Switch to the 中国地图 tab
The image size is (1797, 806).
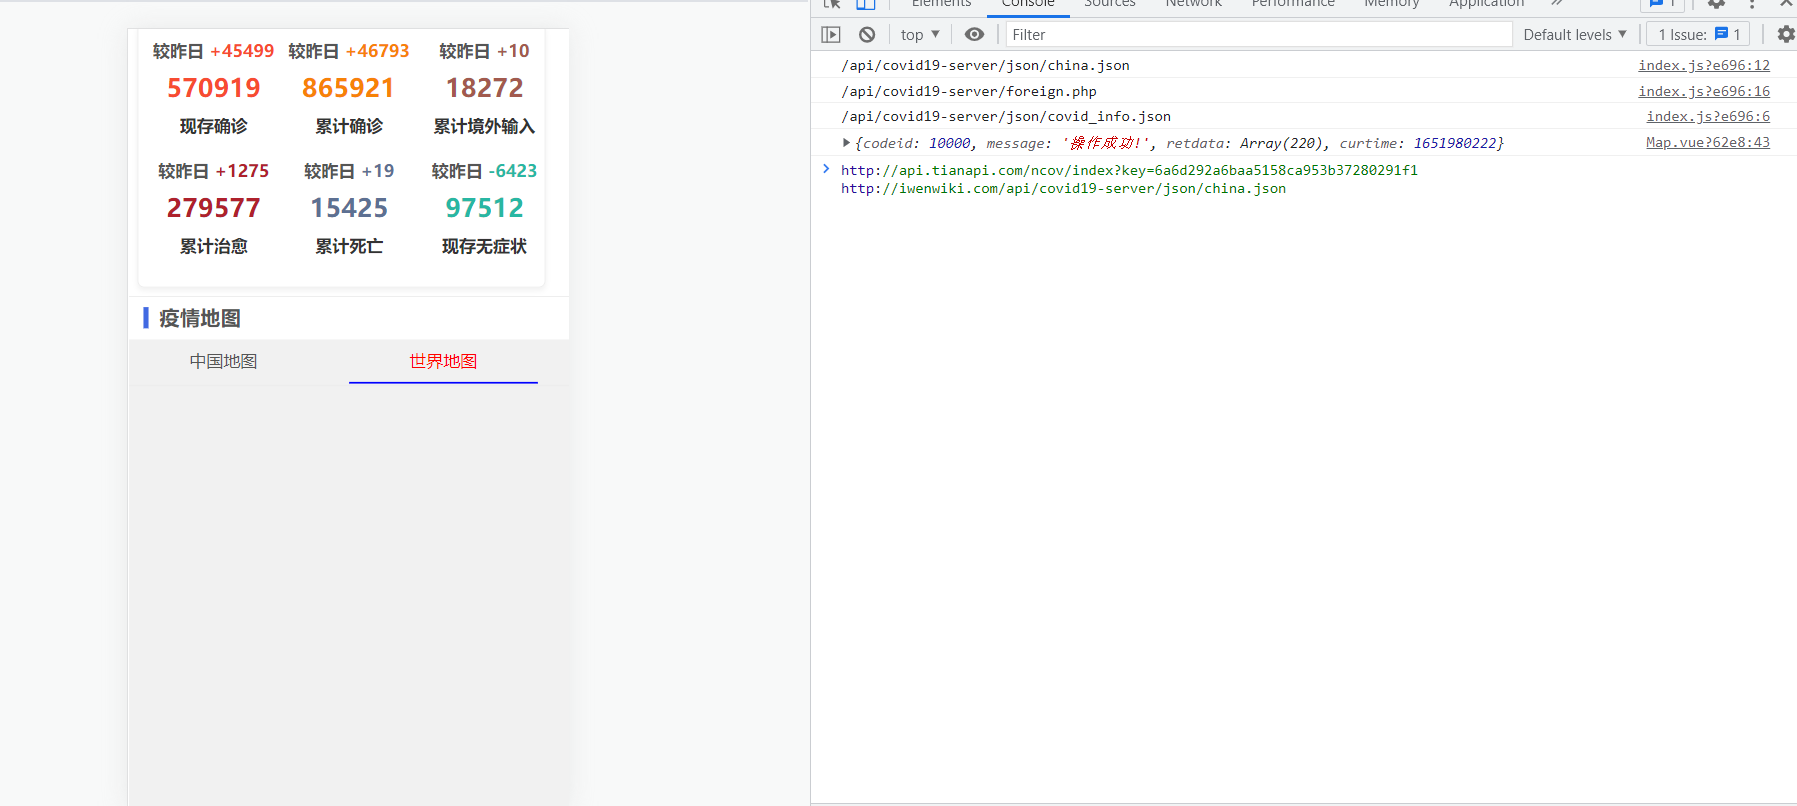point(224,361)
